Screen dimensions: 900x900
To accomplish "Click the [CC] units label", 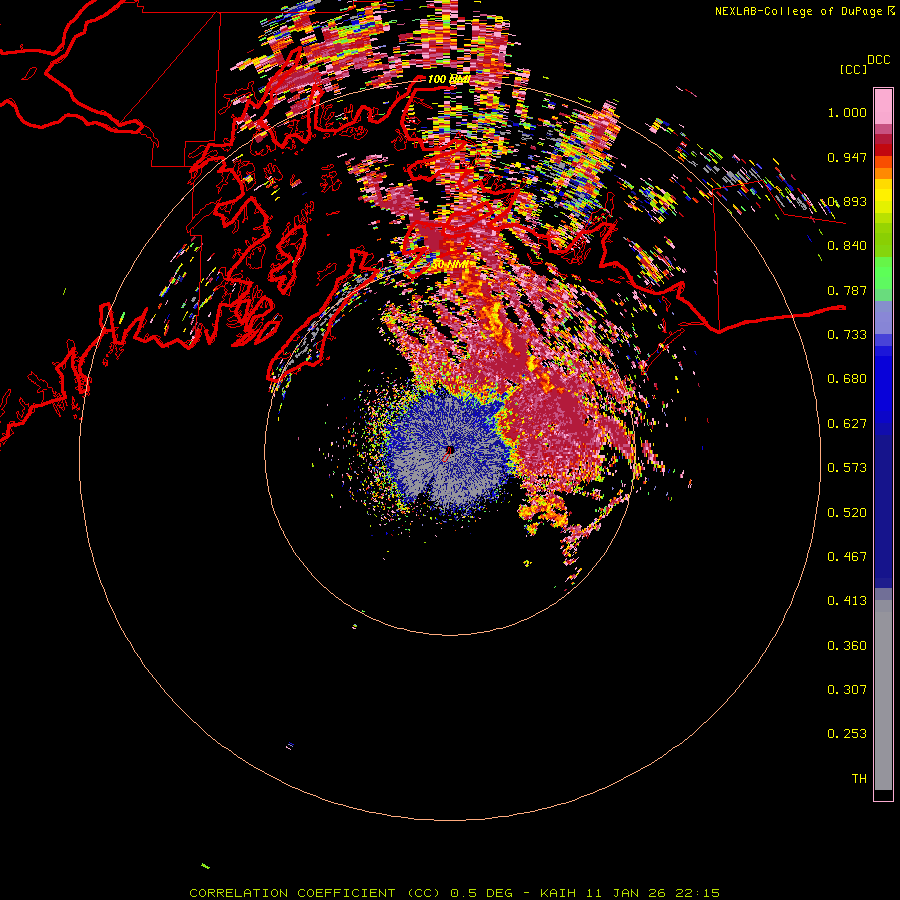I will (854, 69).
